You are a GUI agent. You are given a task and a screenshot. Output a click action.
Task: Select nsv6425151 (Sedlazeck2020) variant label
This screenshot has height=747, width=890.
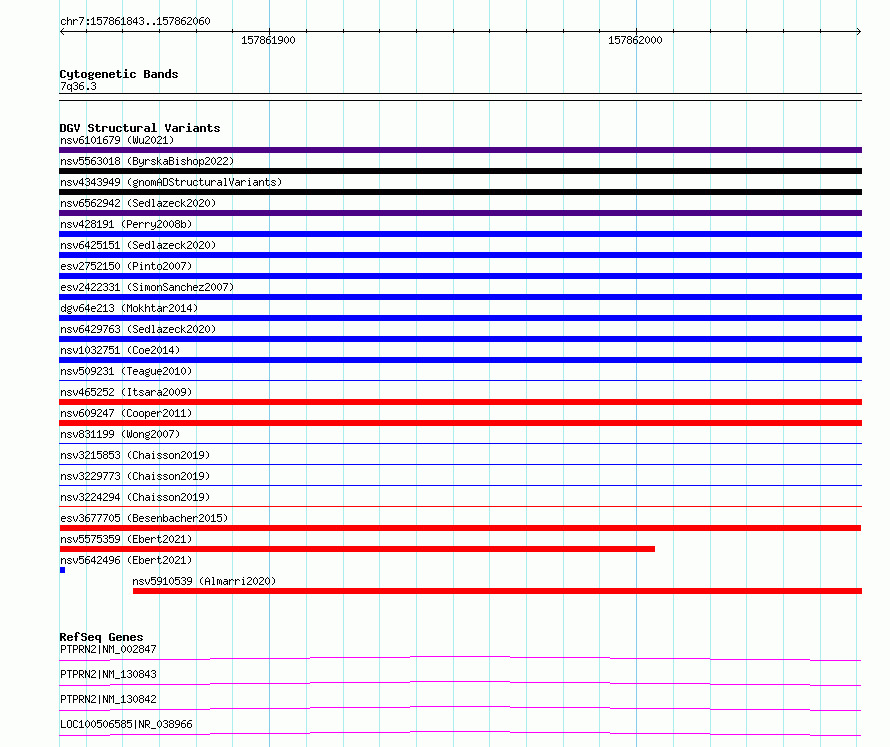click(138, 245)
